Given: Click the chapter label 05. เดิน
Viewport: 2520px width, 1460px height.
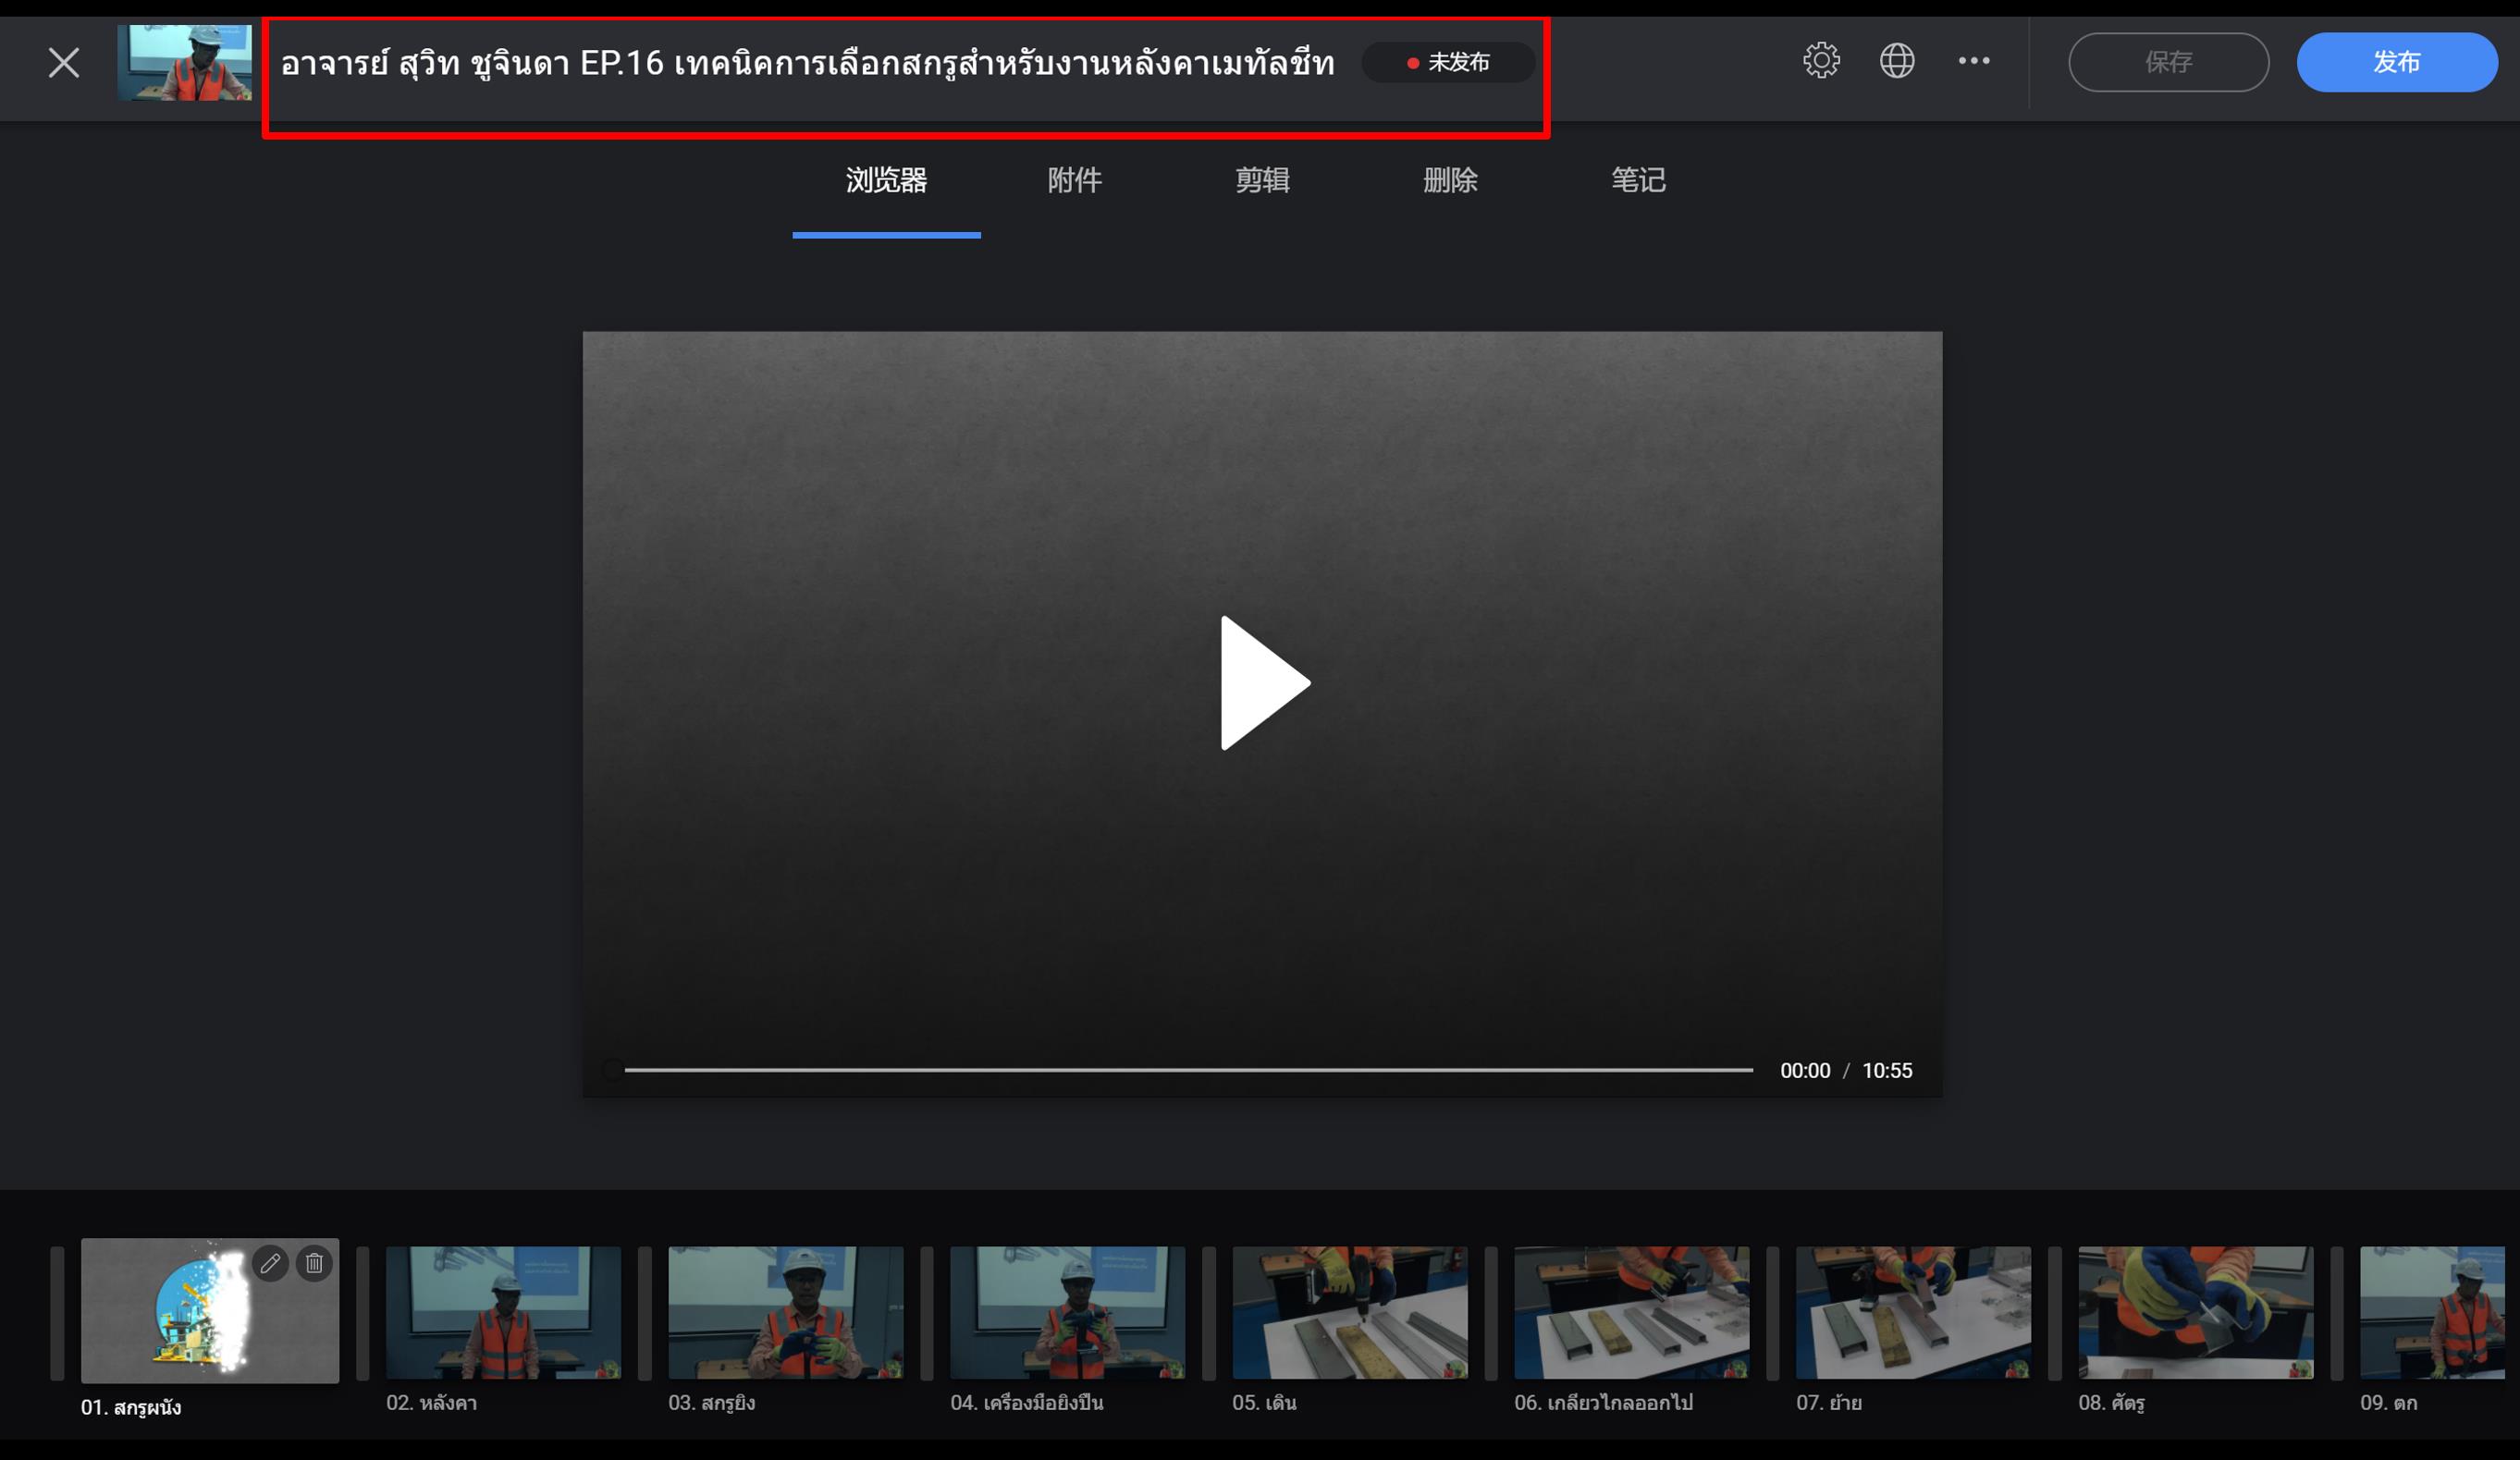Looking at the screenshot, I should click(1264, 1402).
